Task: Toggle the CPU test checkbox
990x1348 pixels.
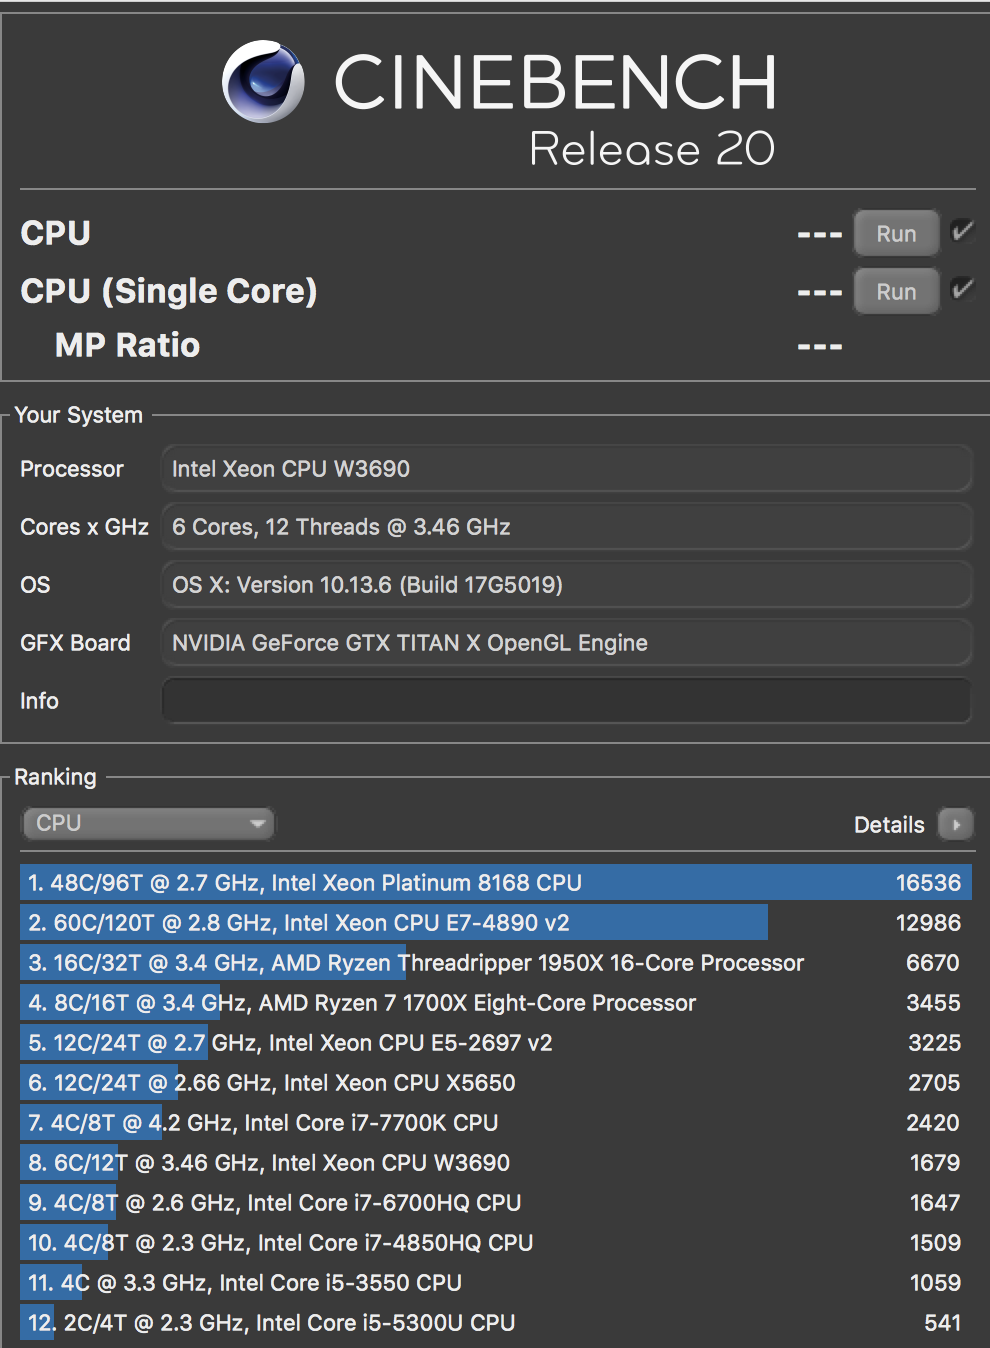Action: coord(962,232)
